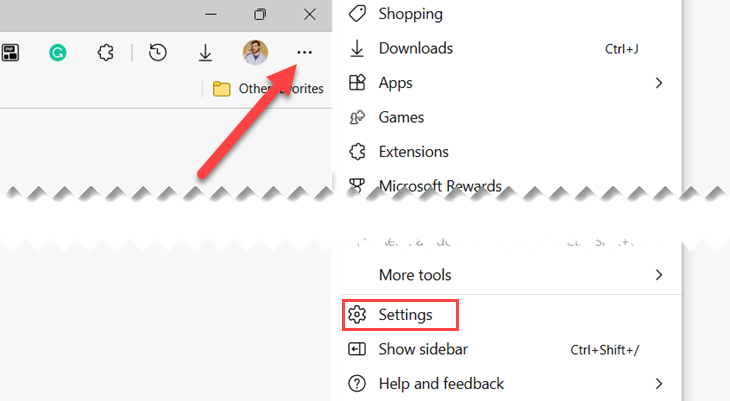Open the History clock icon
Screen dimensions: 730x401
tap(157, 53)
